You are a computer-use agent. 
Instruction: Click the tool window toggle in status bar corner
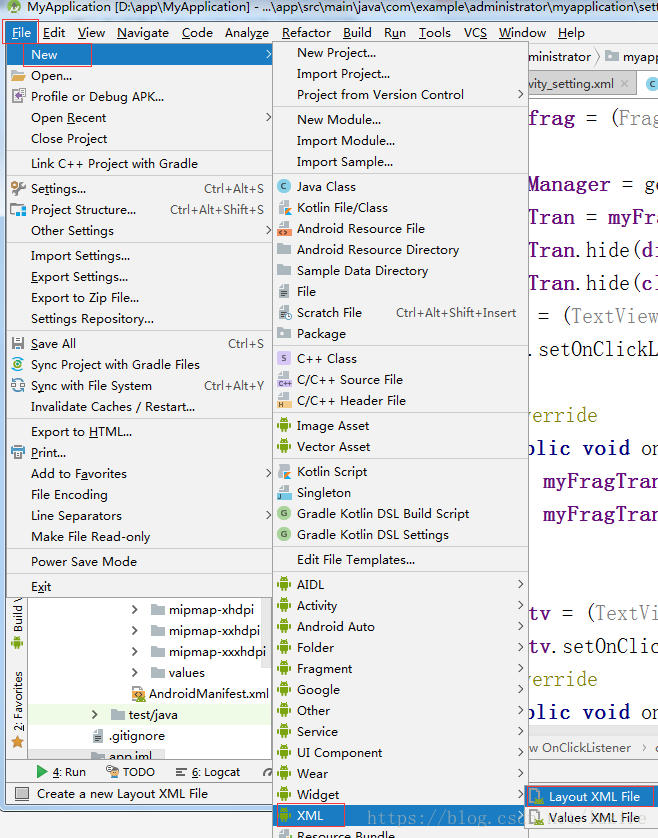(22, 794)
